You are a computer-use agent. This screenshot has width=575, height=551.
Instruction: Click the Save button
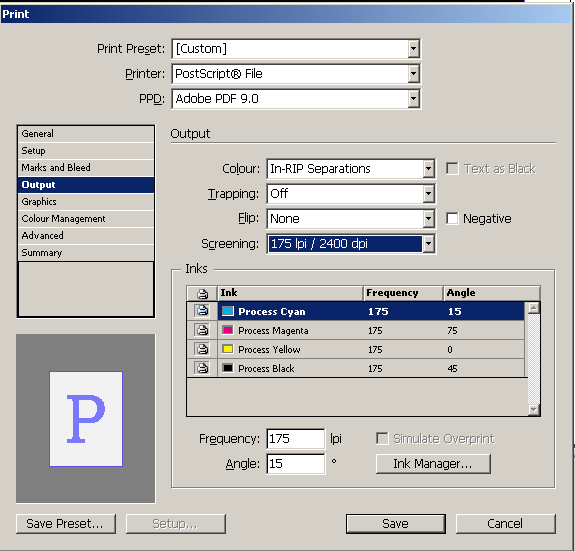tap(396, 524)
